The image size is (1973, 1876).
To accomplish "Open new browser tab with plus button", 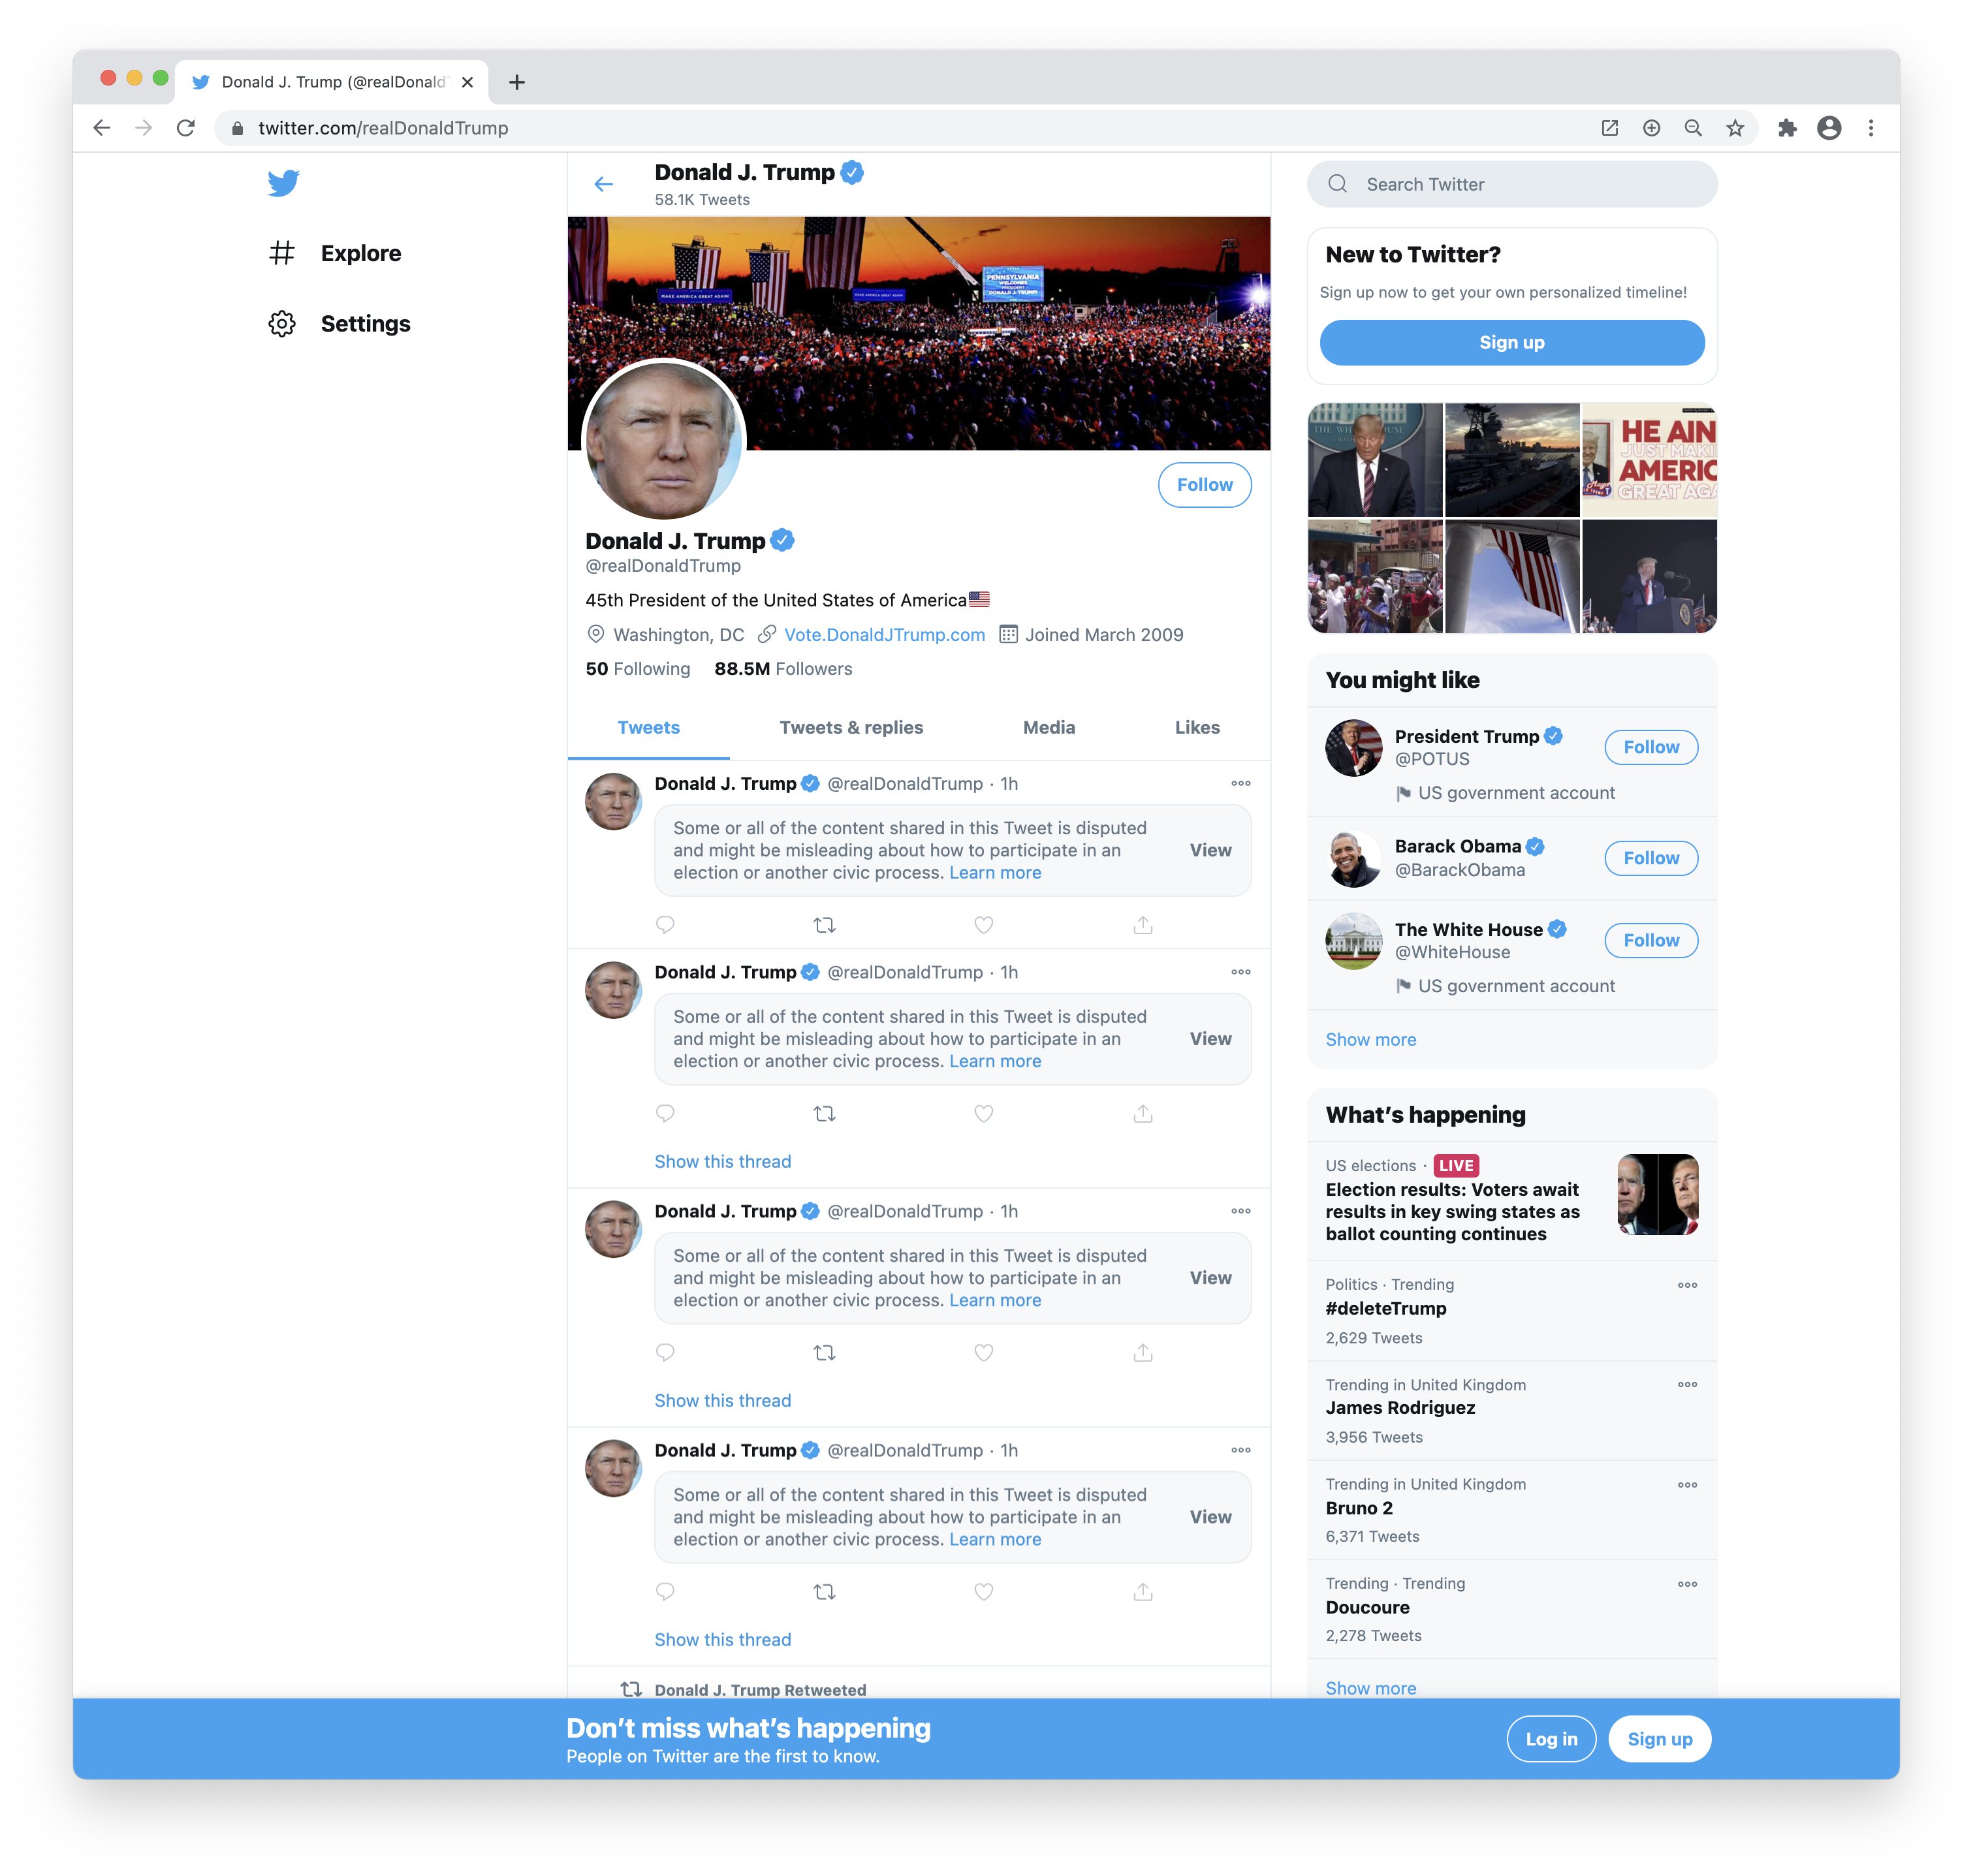I will coord(517,82).
